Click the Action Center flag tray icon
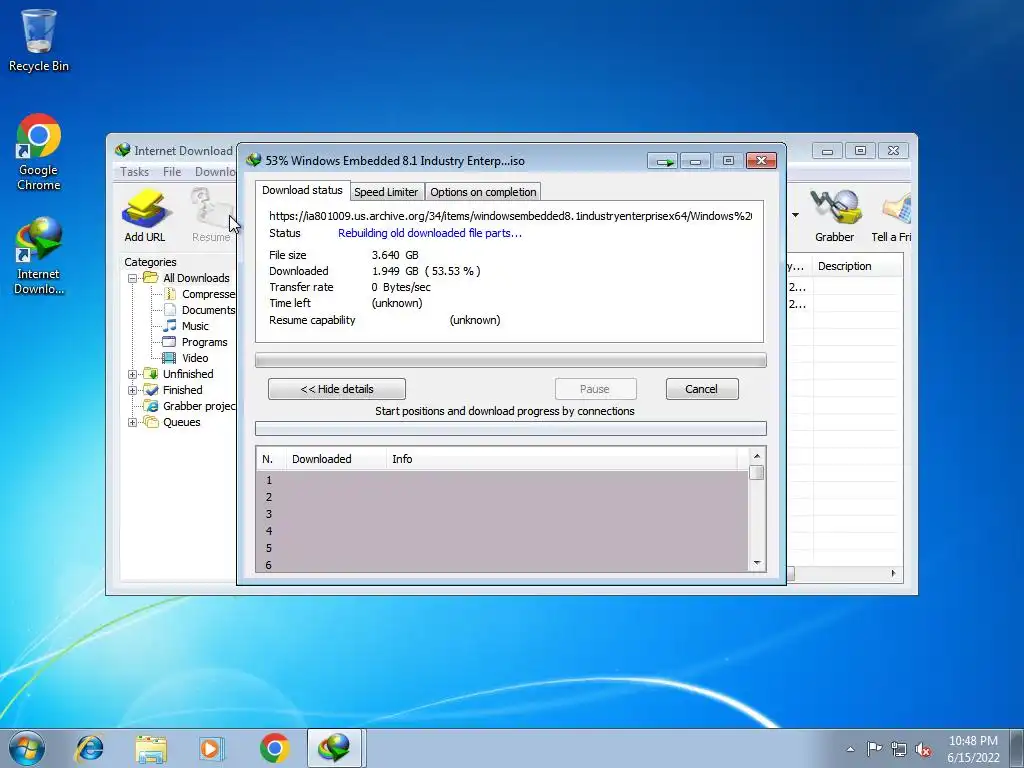Screen dimensions: 1024x768 point(874,749)
